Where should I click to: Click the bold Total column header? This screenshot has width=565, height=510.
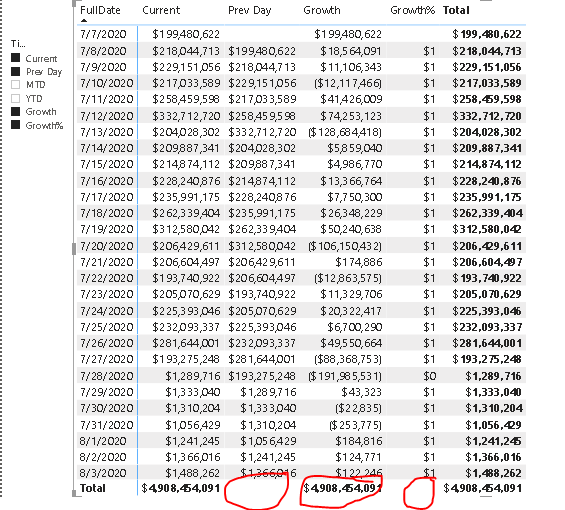pos(456,10)
